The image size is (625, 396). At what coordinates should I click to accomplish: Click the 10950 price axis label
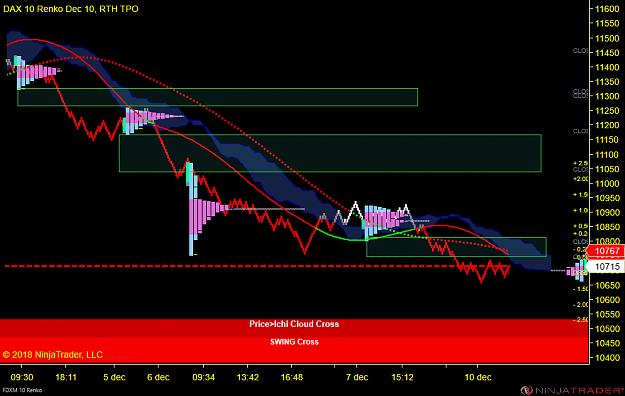pos(607,198)
